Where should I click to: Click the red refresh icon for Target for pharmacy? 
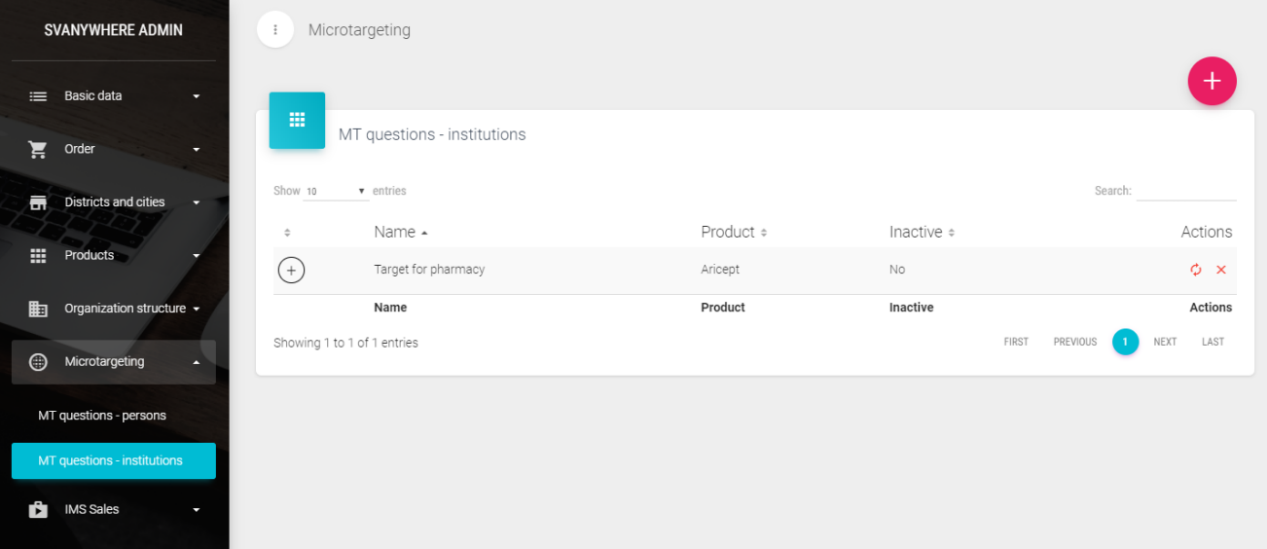click(1195, 270)
